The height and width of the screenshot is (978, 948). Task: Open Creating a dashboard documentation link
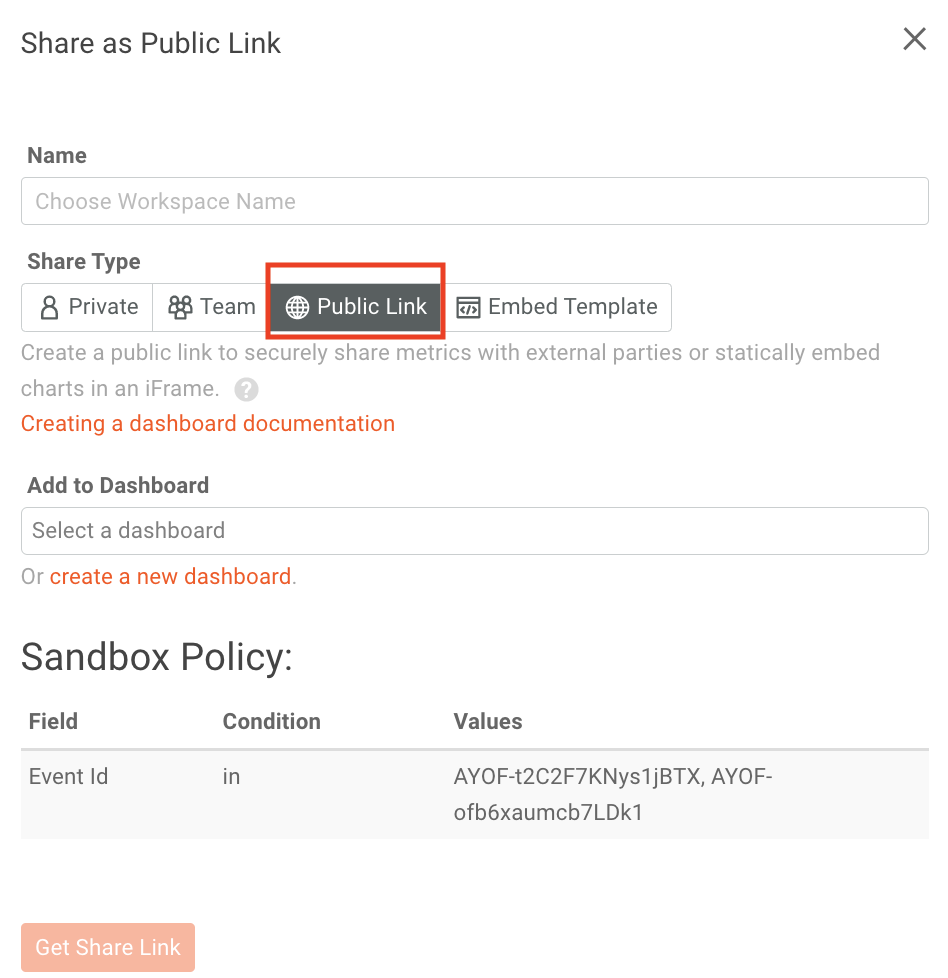click(x=208, y=424)
